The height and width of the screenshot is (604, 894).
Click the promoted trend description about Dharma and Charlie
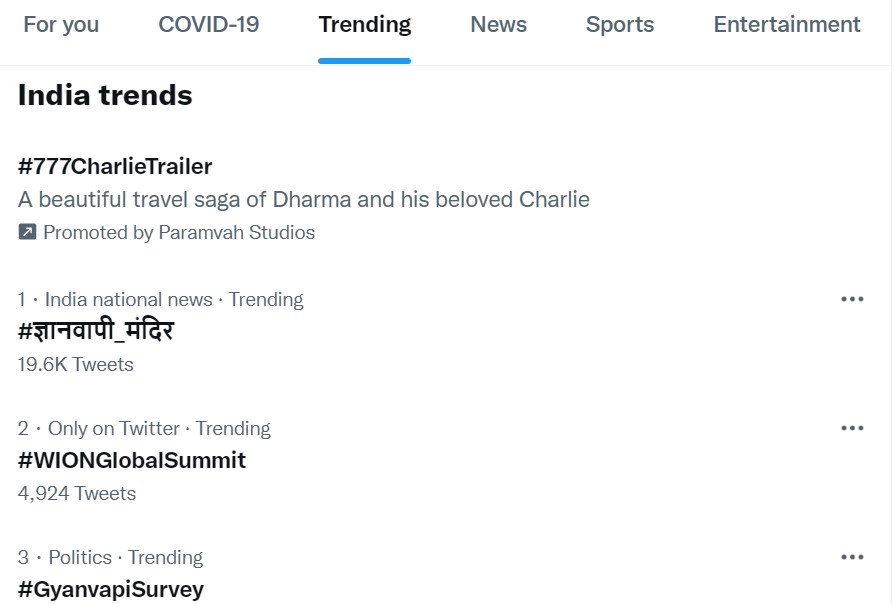pyautogui.click(x=304, y=199)
